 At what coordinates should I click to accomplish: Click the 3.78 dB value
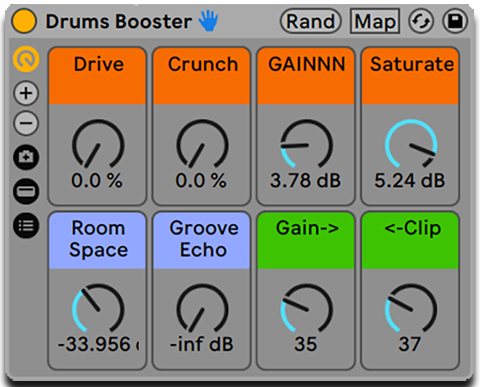(305, 180)
